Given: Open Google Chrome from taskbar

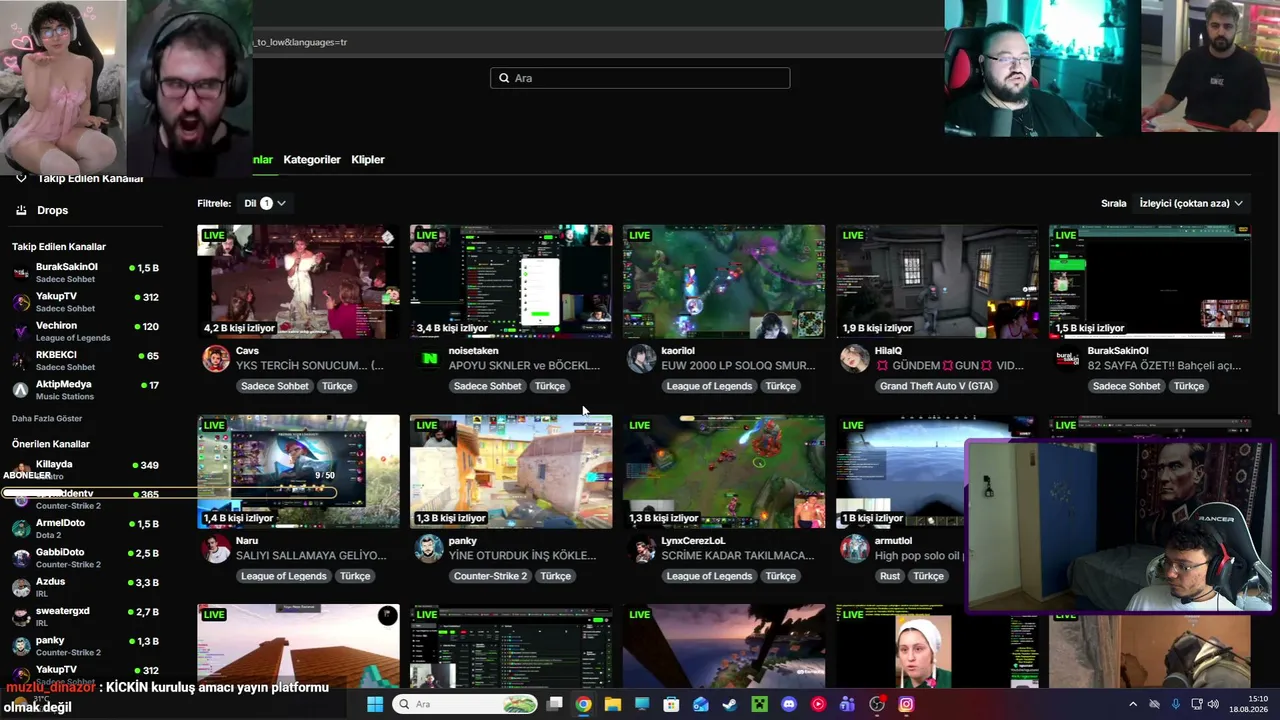Looking at the screenshot, I should (583, 704).
